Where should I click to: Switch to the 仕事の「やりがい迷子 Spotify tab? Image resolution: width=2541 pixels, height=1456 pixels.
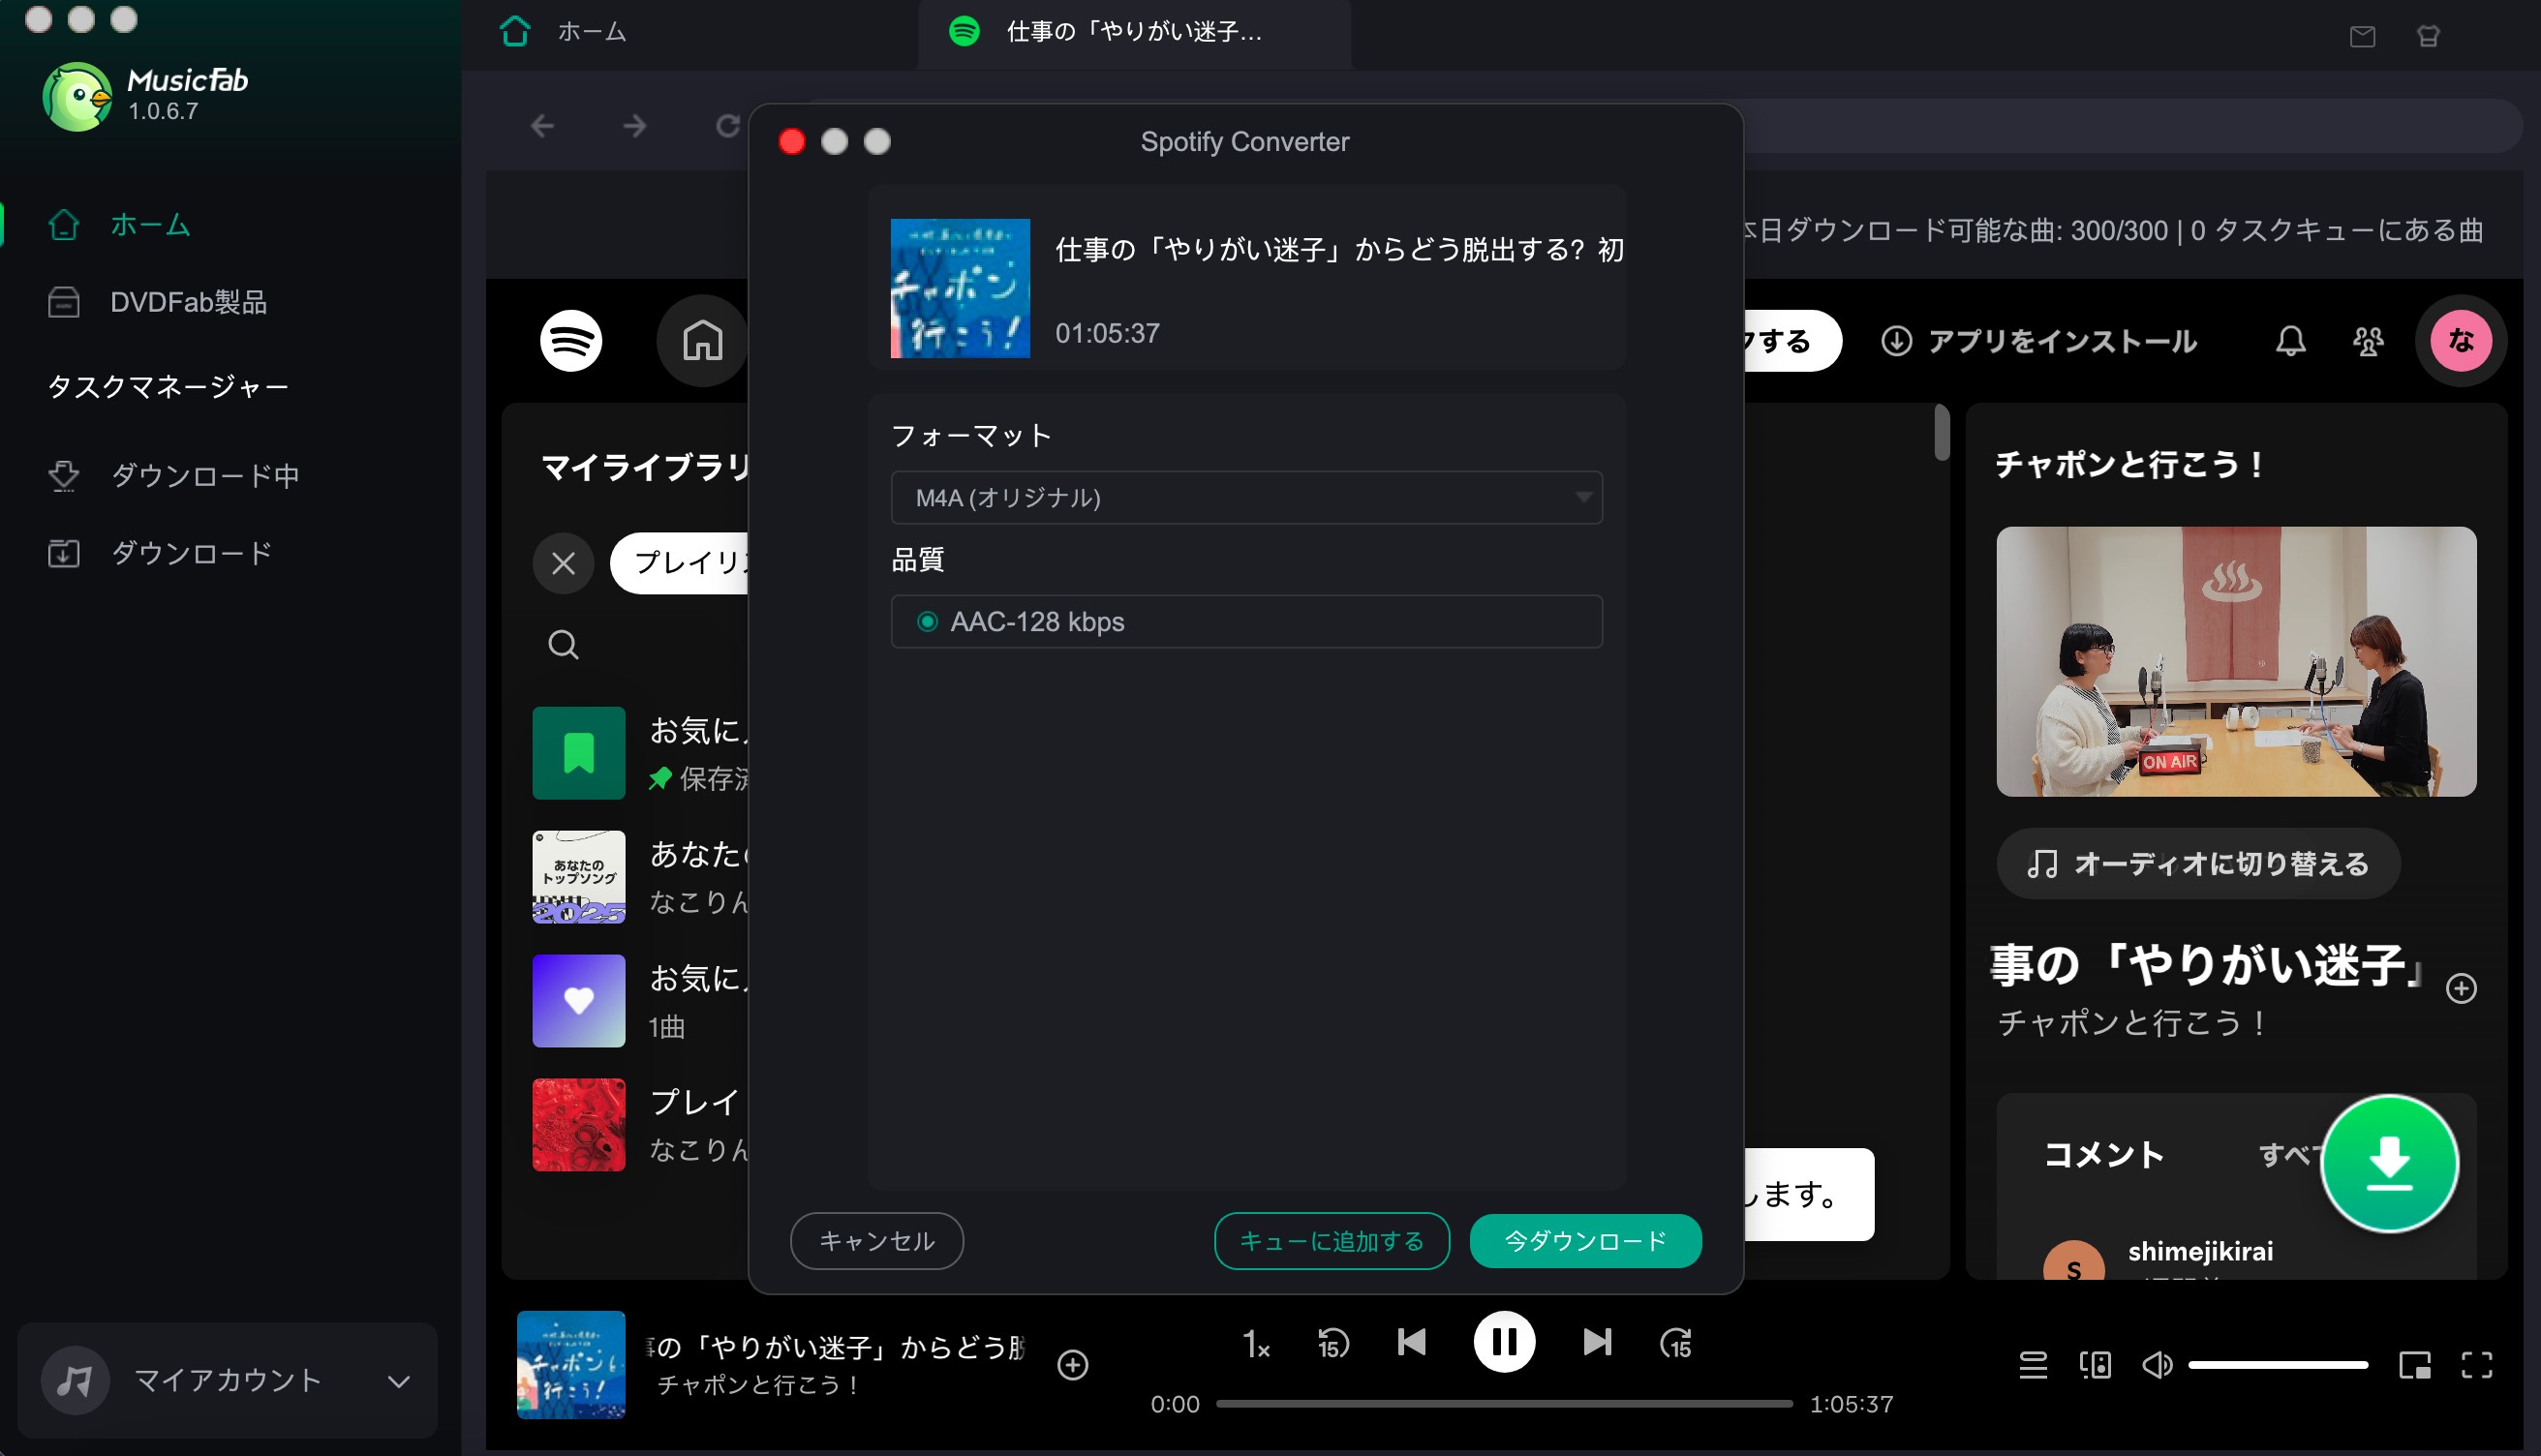[x=1134, y=32]
